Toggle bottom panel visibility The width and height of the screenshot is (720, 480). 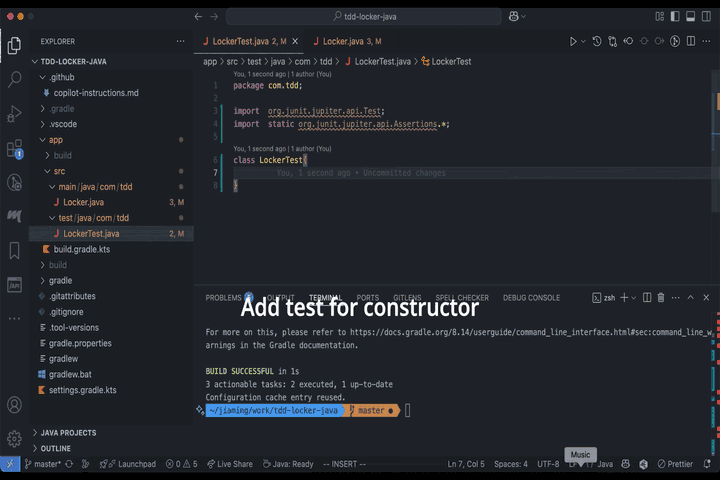[x=690, y=17]
